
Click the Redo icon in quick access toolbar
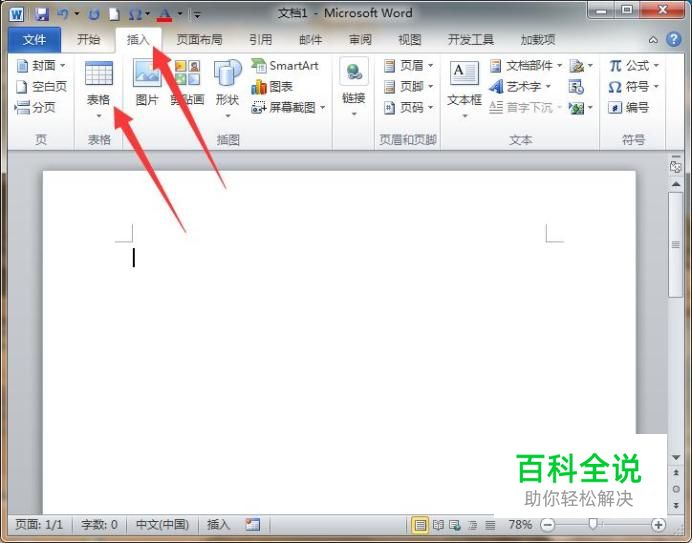[x=94, y=15]
